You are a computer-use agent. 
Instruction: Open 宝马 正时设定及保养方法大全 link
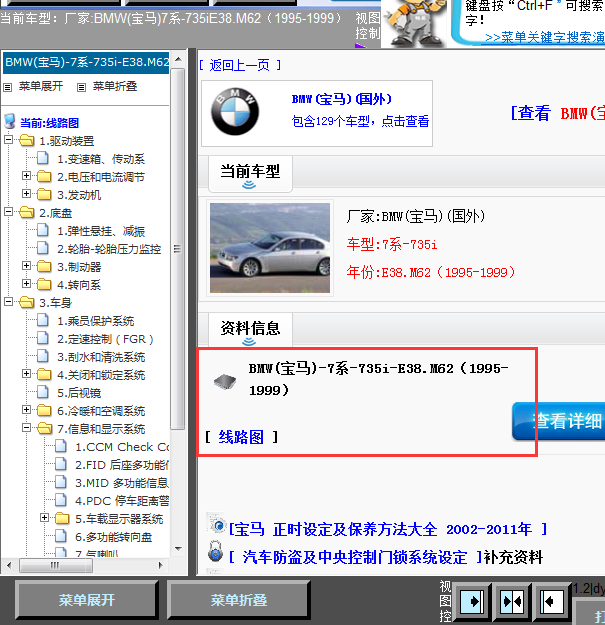387,530
